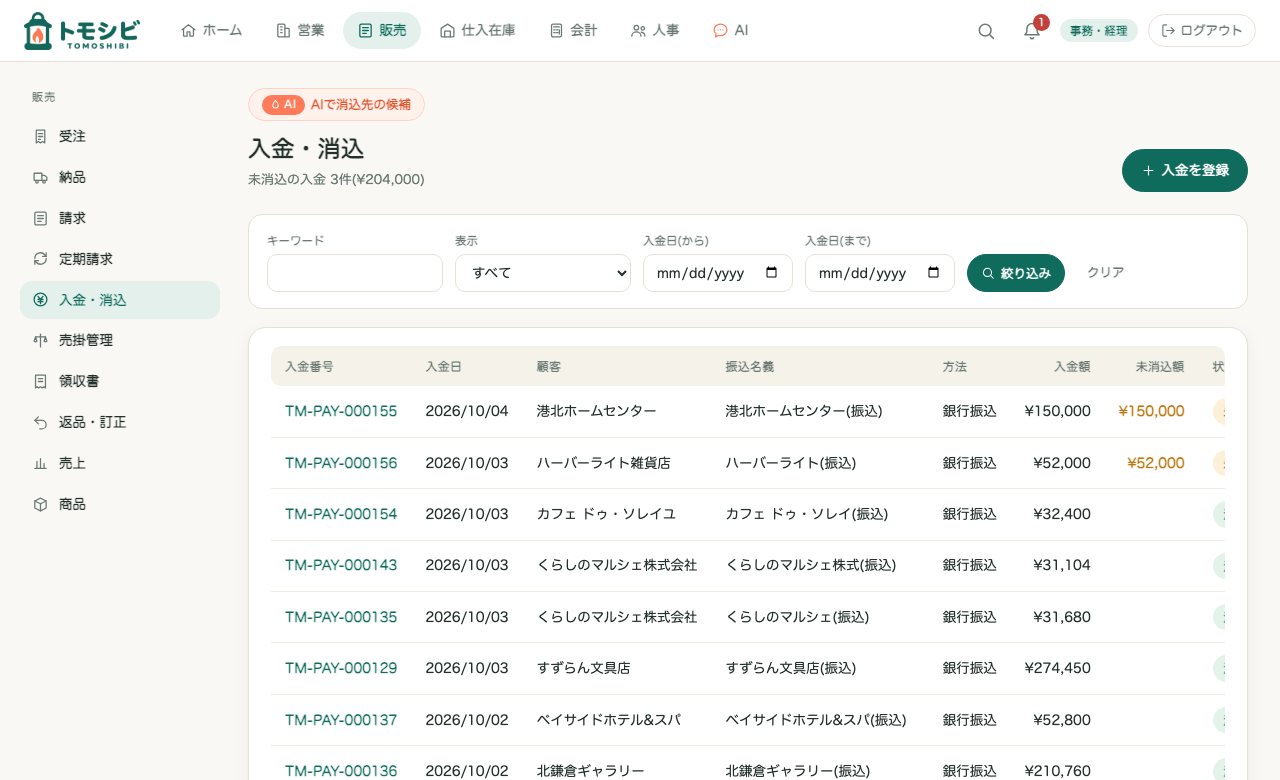
Task: Click the 入金・消込 yen icon
Action: point(40,300)
